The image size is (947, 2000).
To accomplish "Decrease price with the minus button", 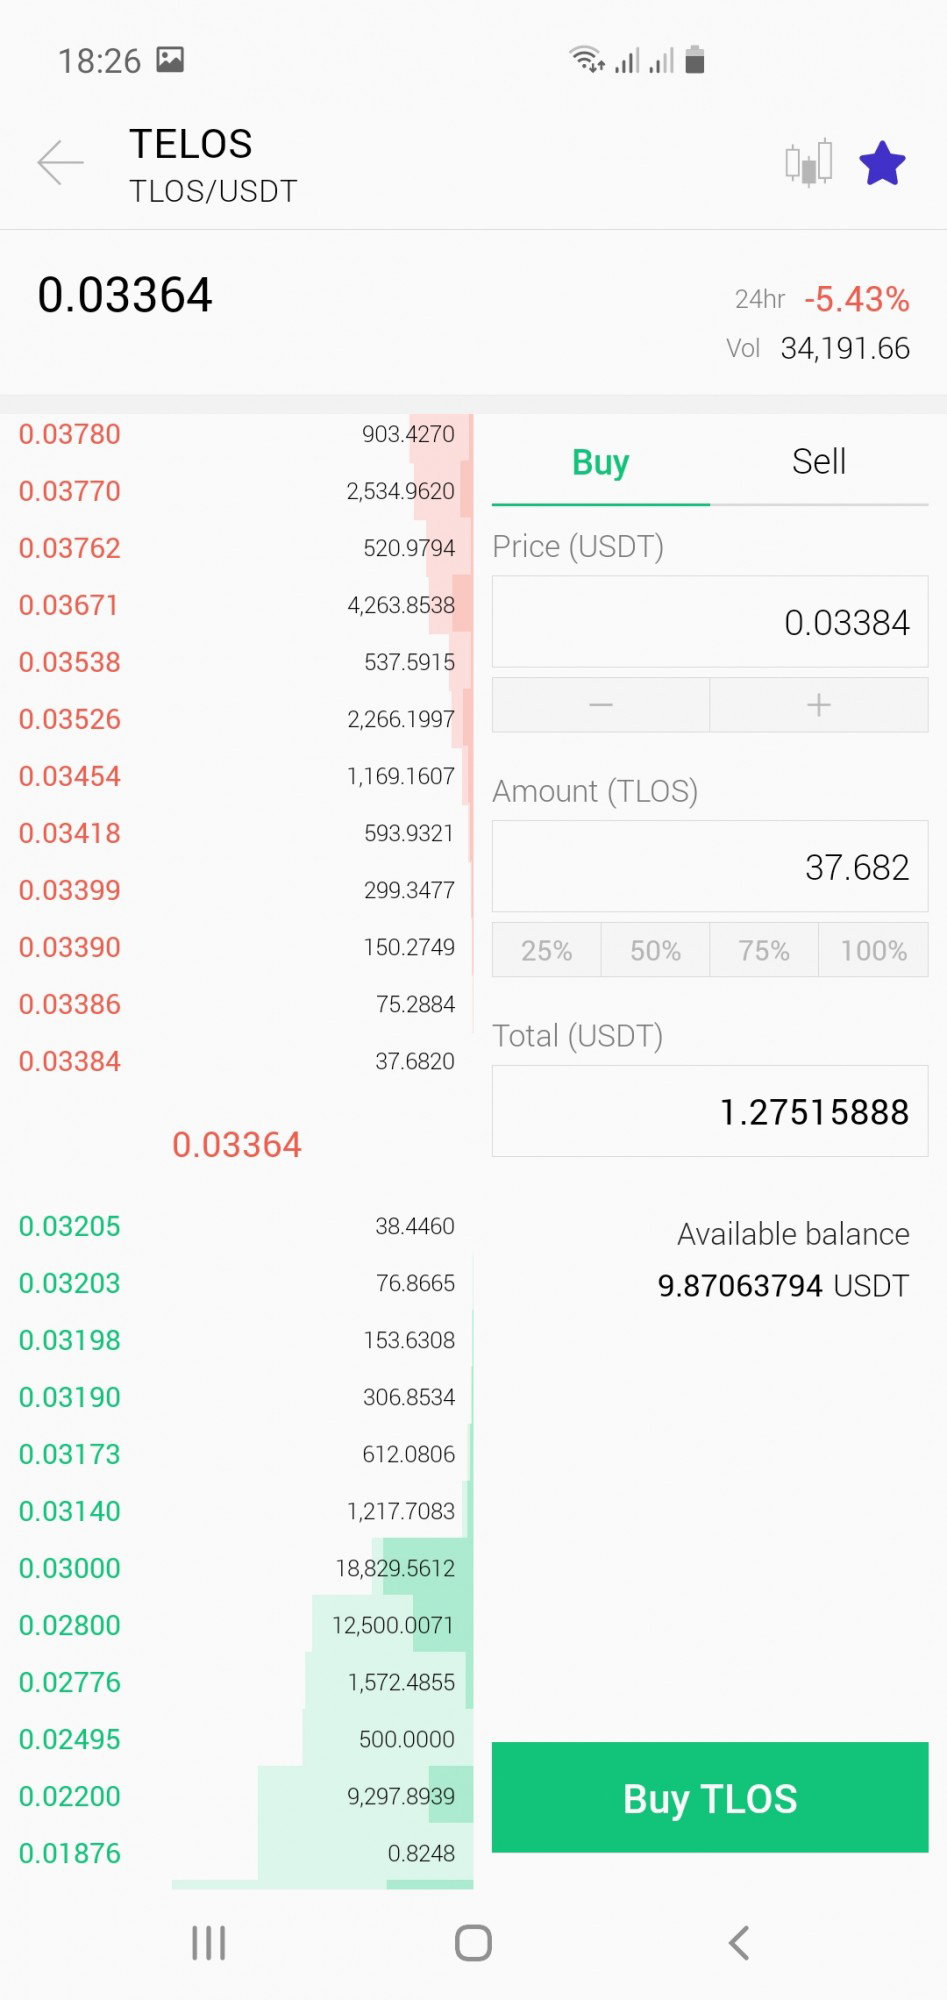I will click(x=601, y=705).
